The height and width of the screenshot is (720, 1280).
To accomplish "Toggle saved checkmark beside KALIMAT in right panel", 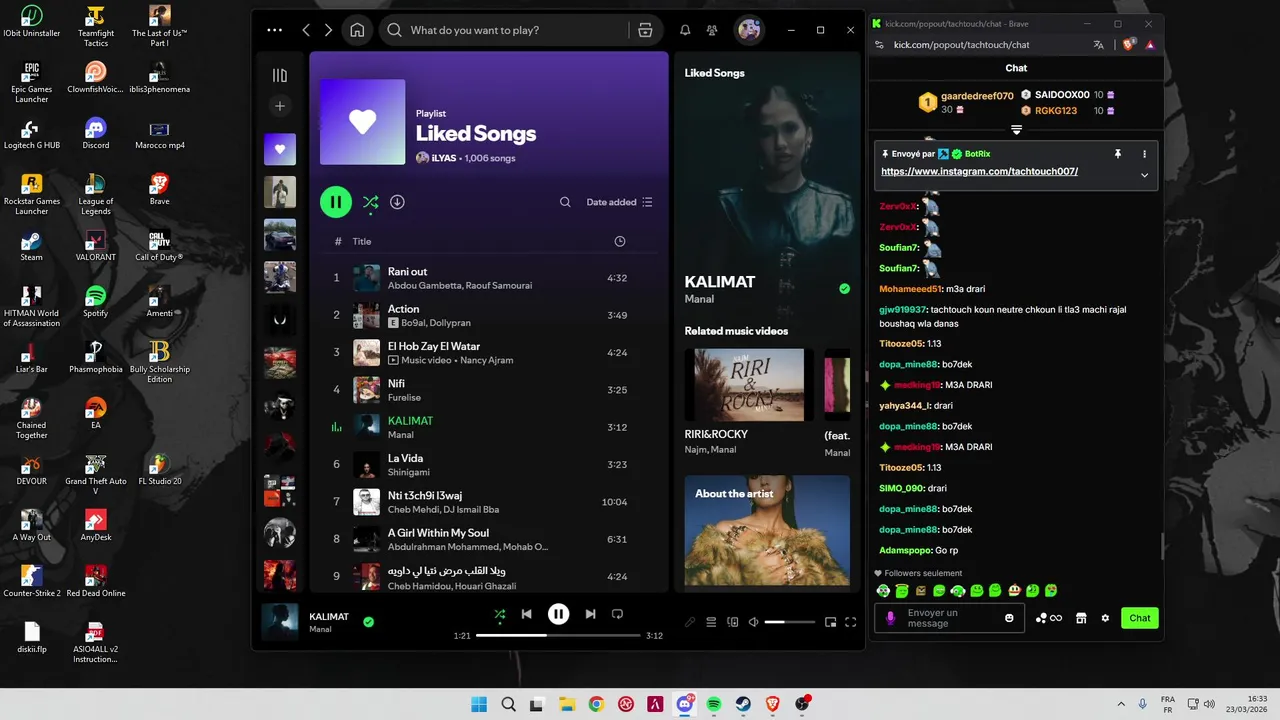I will [x=844, y=289].
